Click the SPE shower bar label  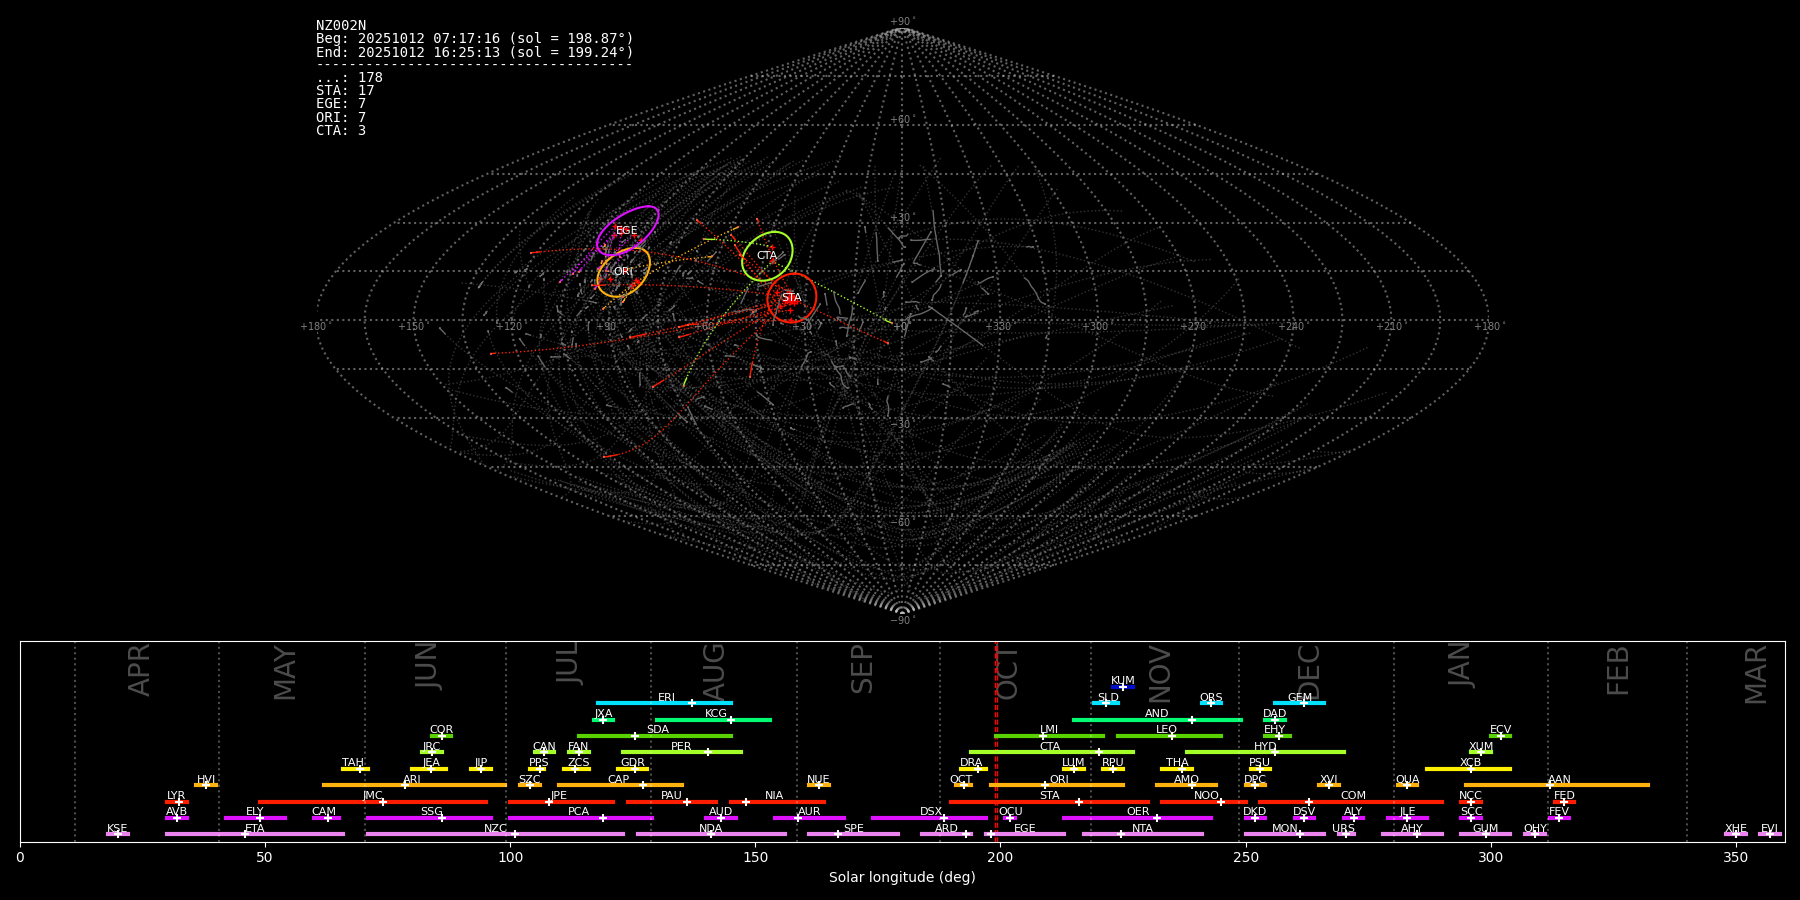853,829
